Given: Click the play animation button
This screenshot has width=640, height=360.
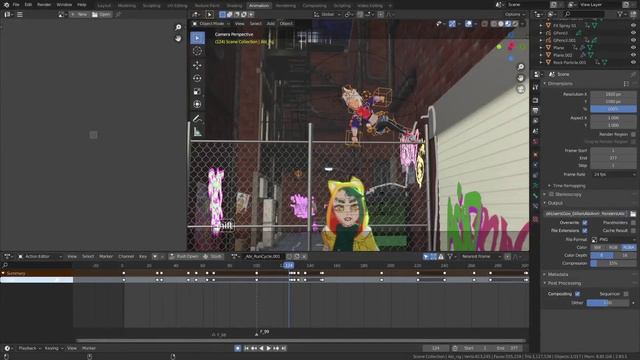Looking at the screenshot, I should (x=269, y=348).
